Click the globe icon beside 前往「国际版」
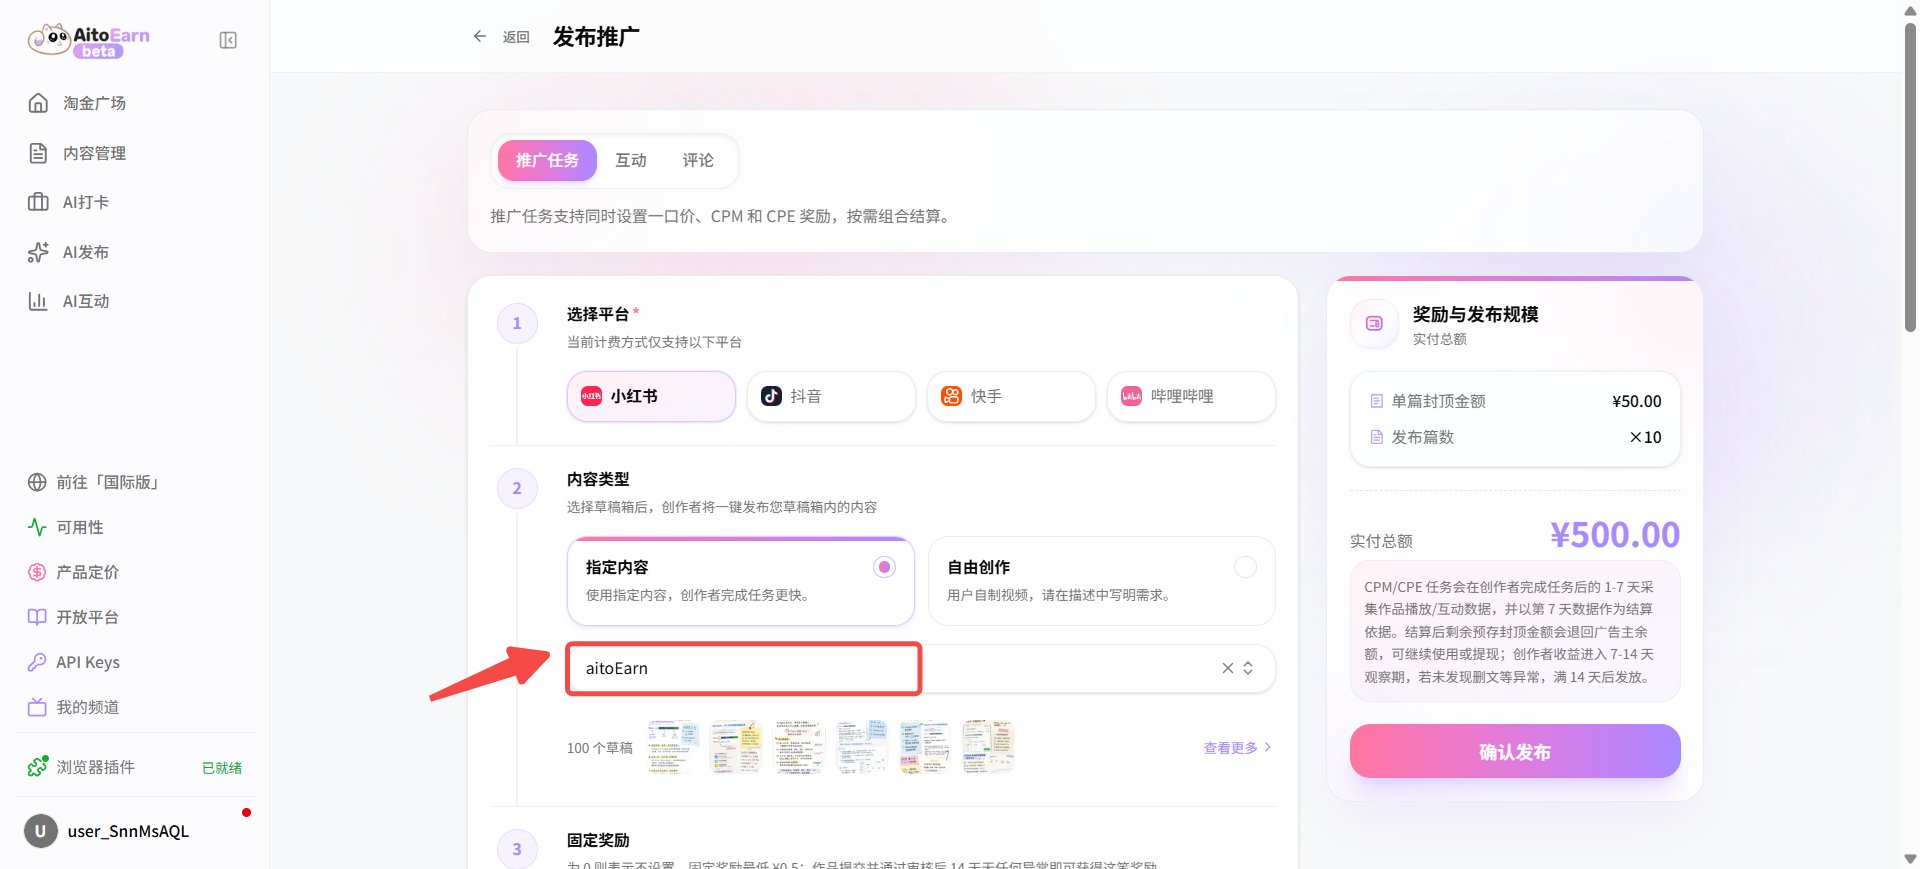 pos(37,482)
